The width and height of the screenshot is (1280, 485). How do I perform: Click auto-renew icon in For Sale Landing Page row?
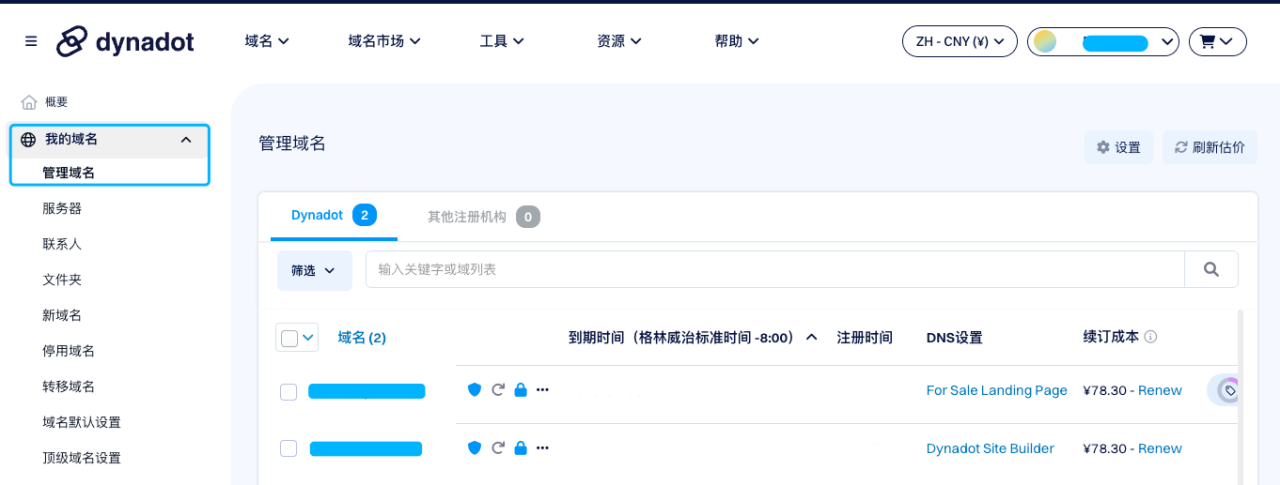498,390
